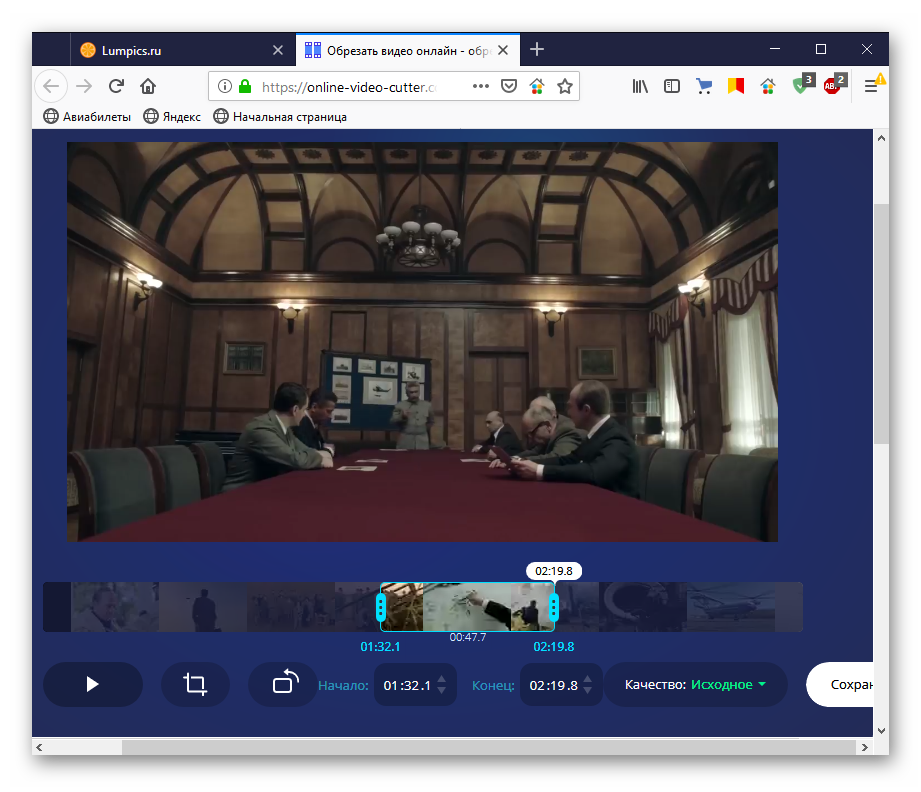Click the Сохранить save button

click(x=845, y=685)
